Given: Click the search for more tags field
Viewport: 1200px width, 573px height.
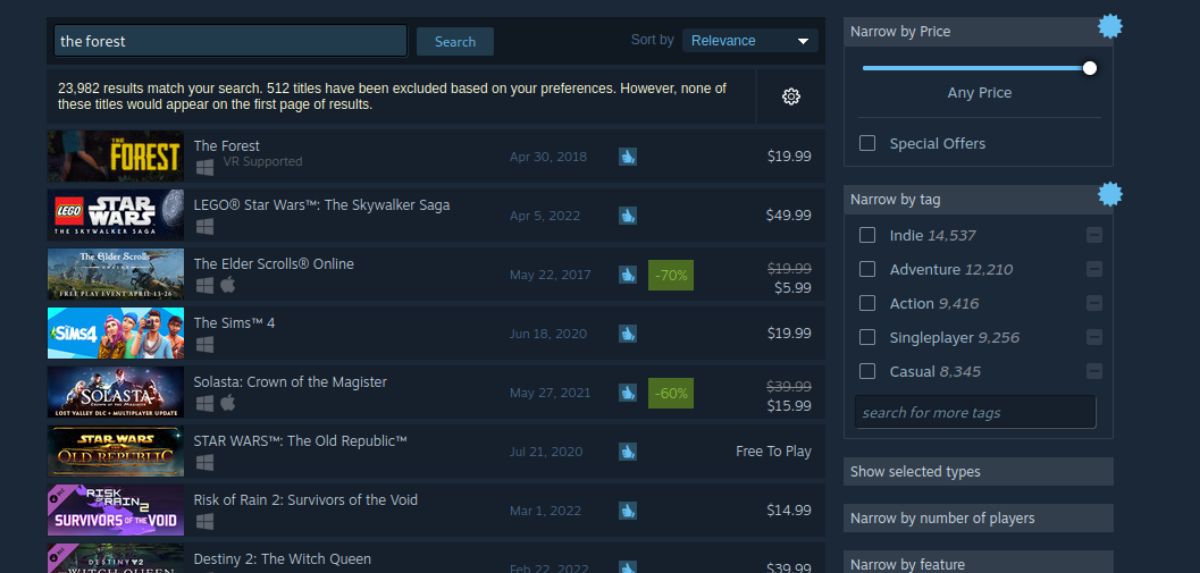Looking at the screenshot, I should coord(975,413).
